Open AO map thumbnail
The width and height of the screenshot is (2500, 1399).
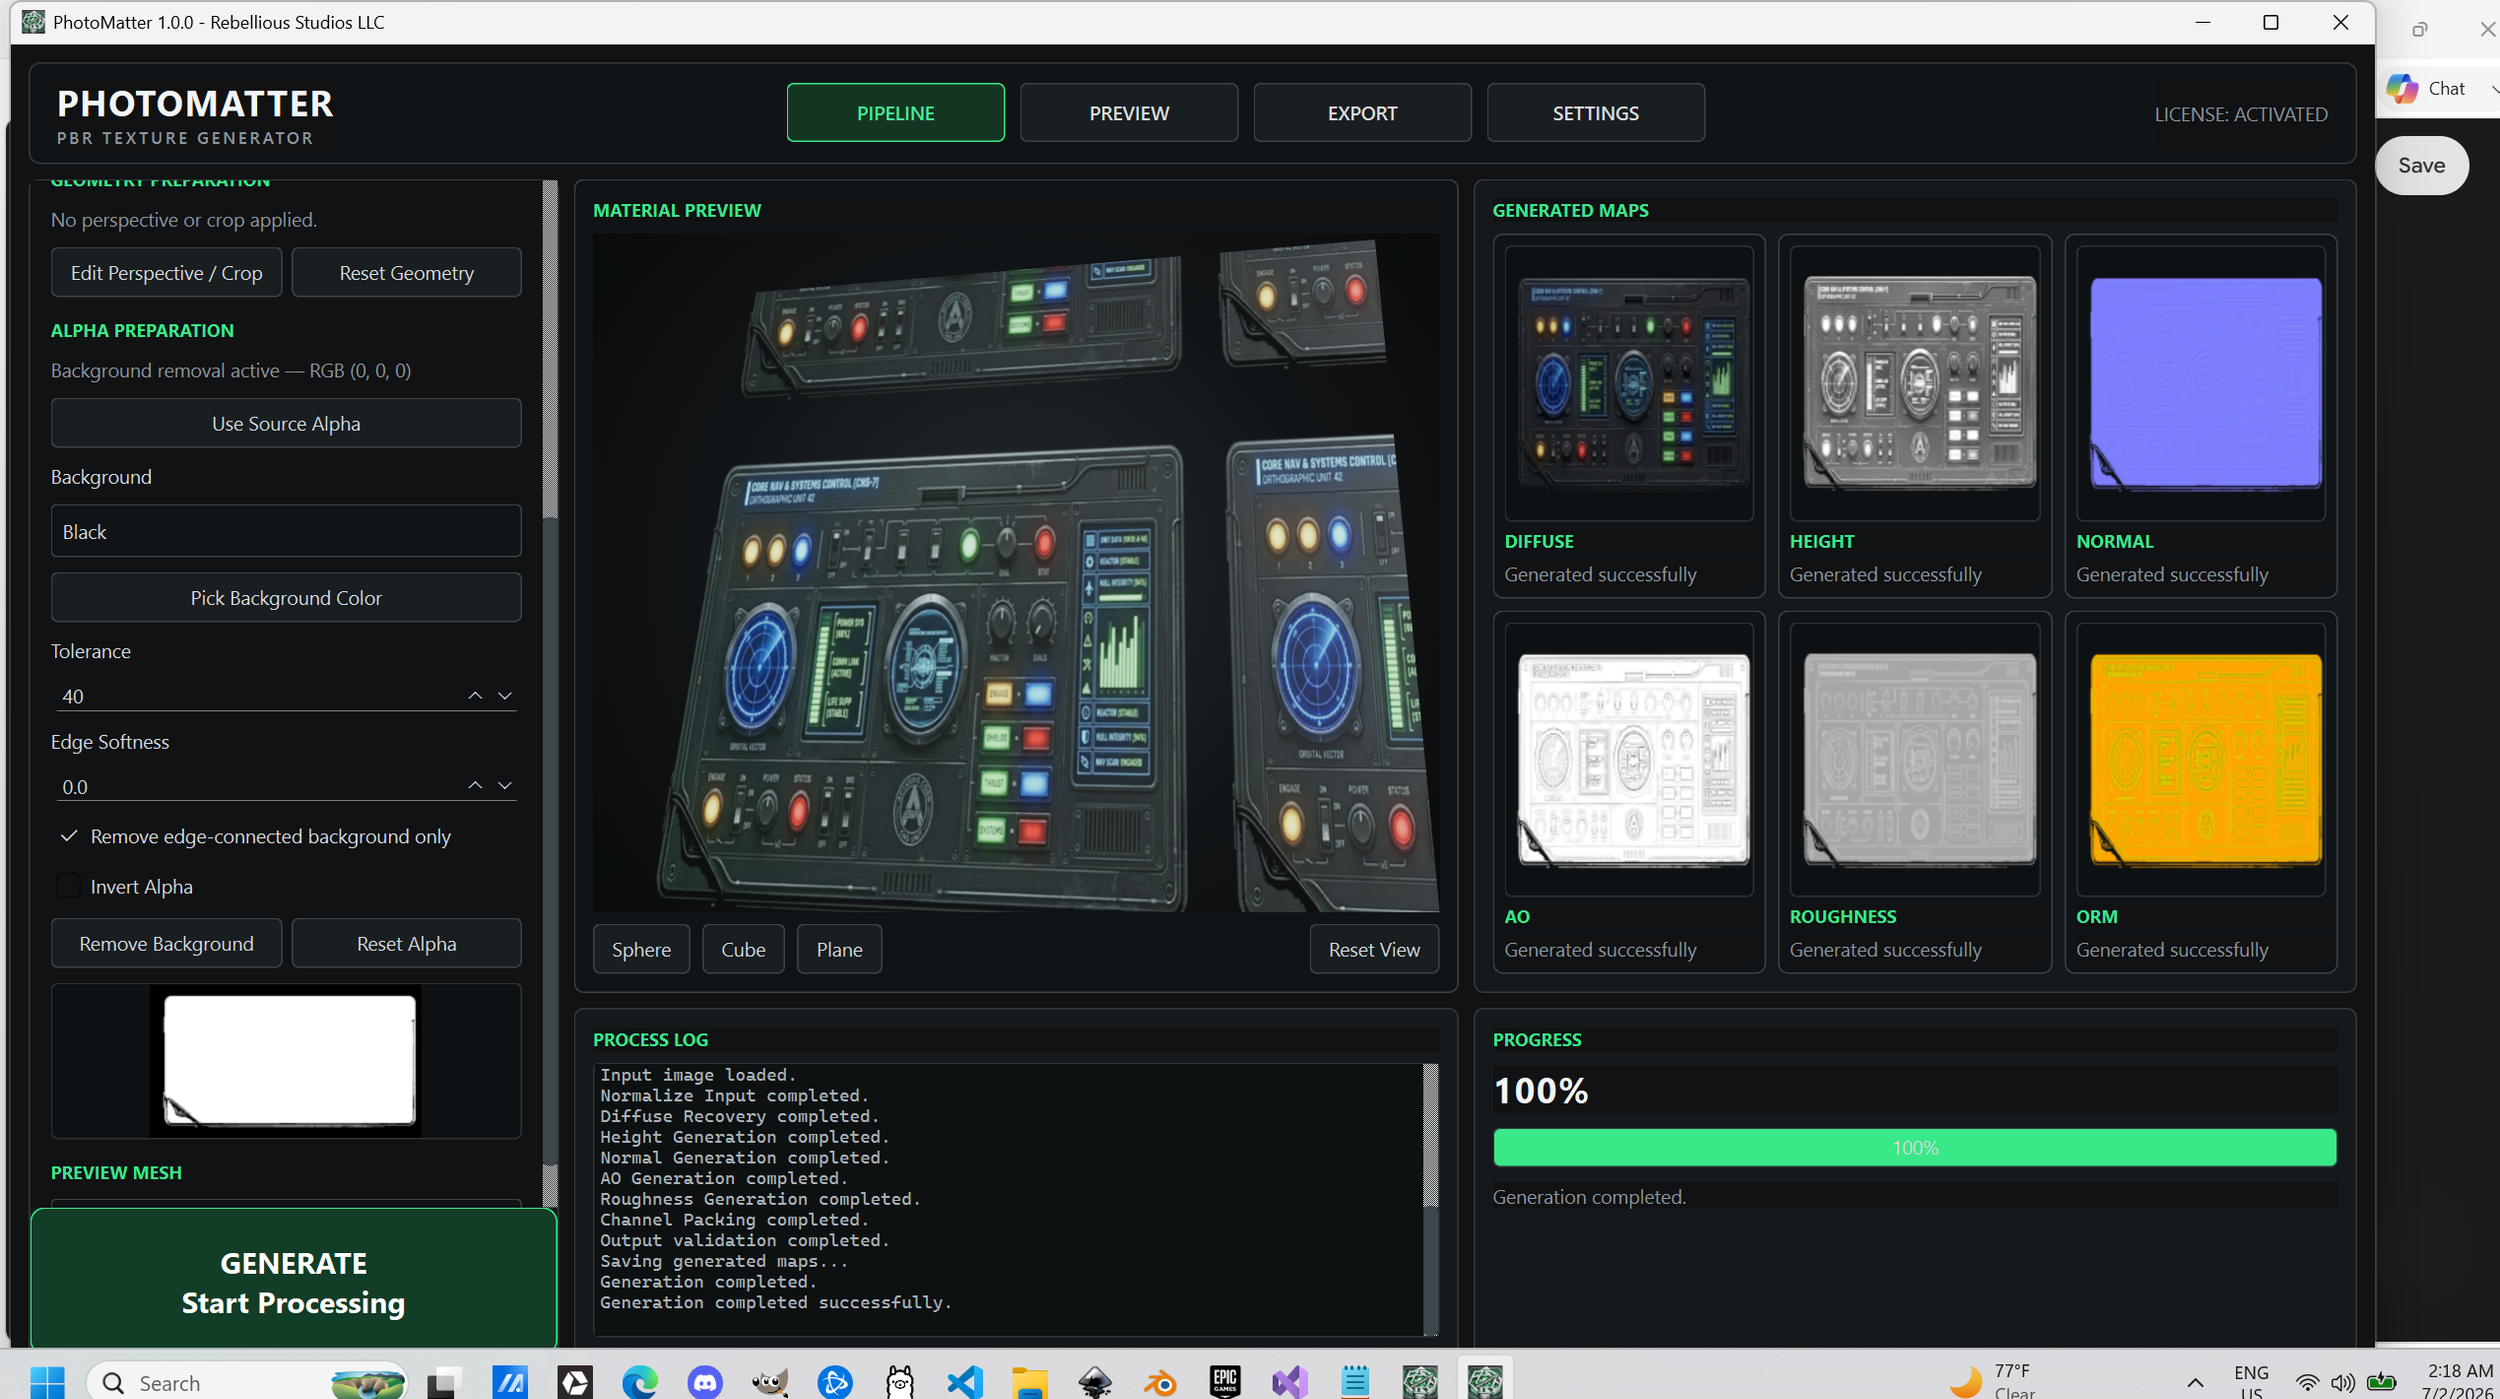[1629, 759]
